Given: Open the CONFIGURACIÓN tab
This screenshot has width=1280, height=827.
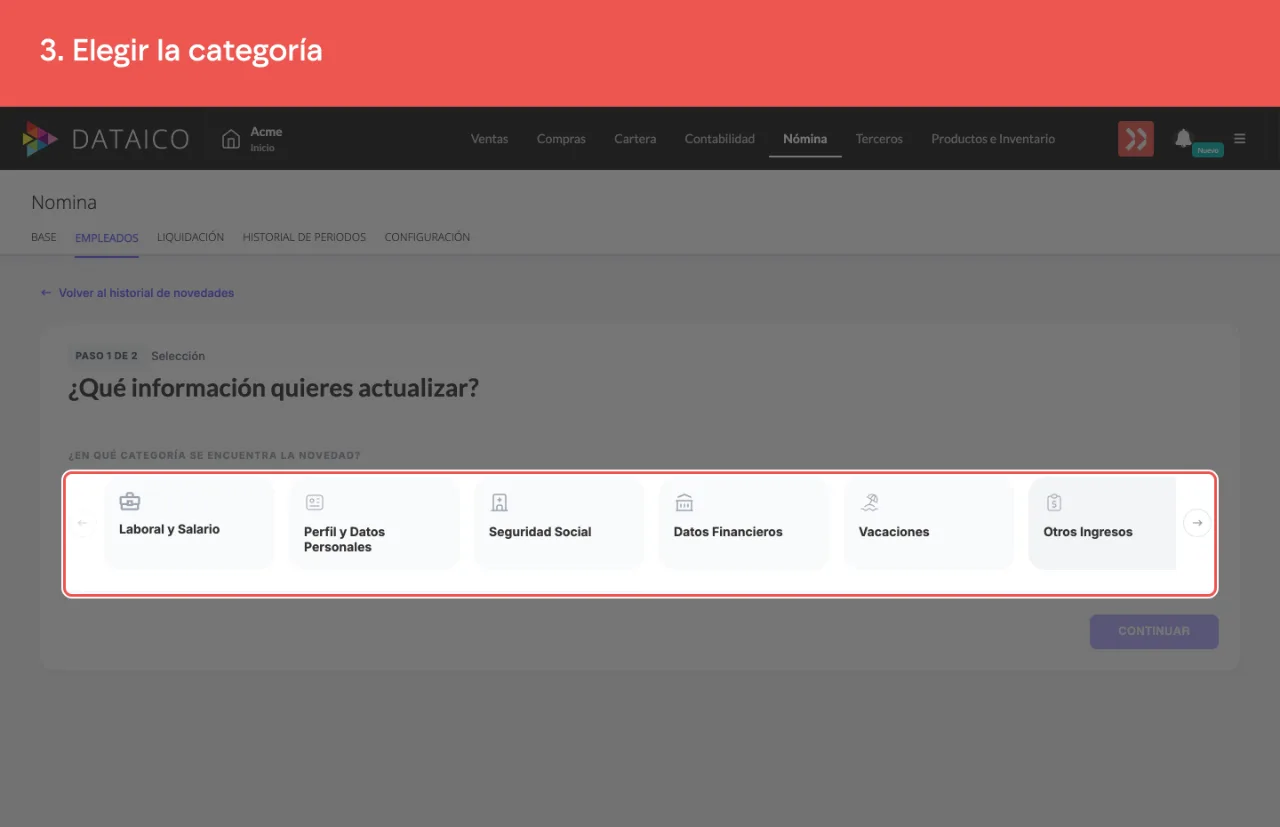Looking at the screenshot, I should (427, 238).
